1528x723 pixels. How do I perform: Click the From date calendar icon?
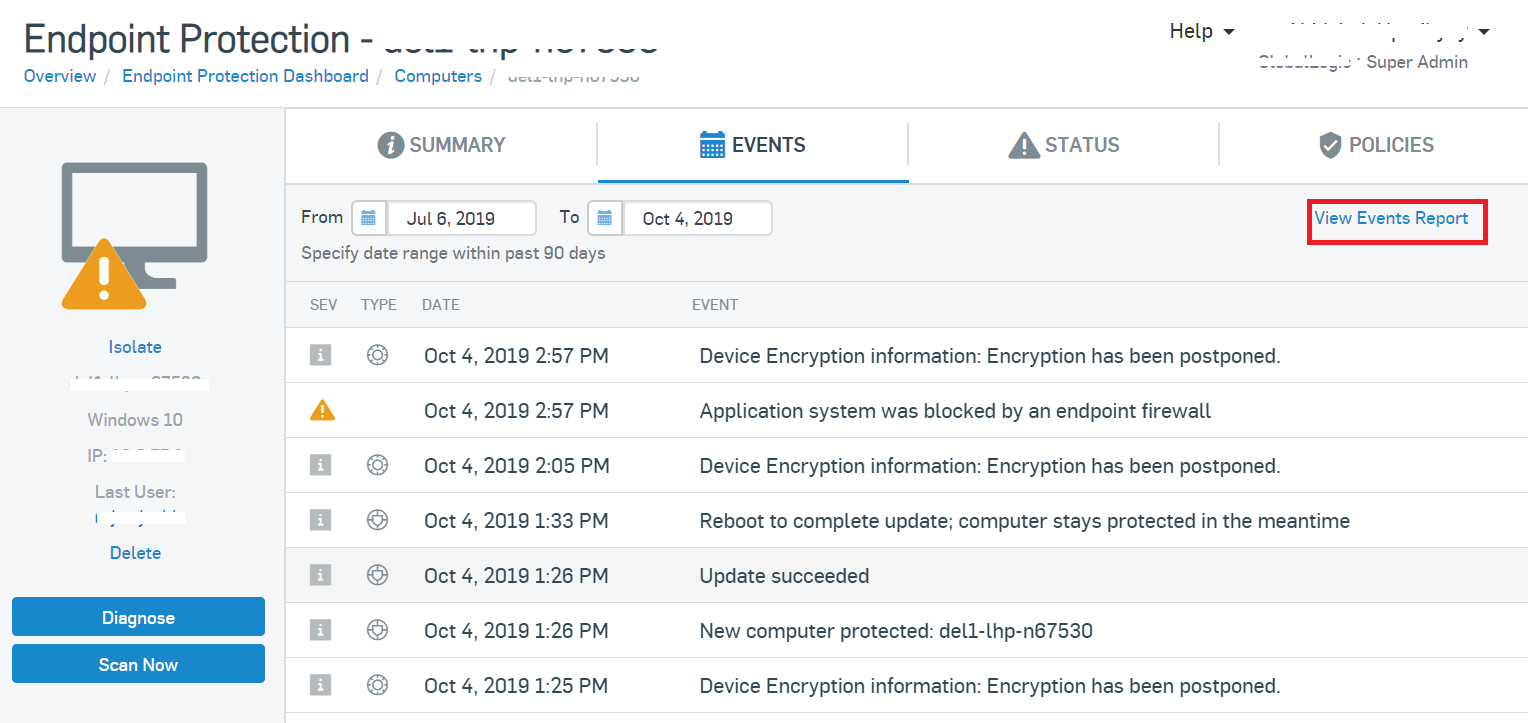coord(369,218)
